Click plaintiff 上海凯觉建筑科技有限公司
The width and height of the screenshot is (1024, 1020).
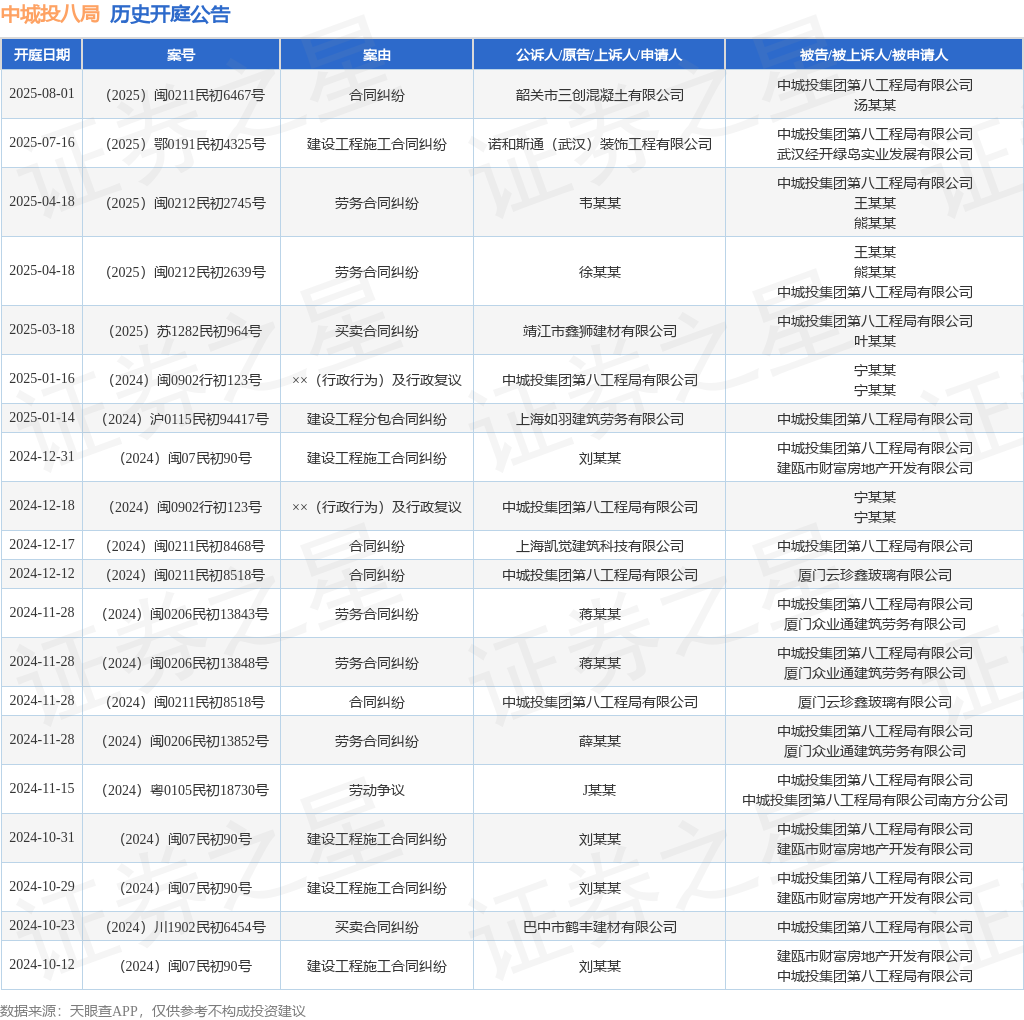(600, 547)
